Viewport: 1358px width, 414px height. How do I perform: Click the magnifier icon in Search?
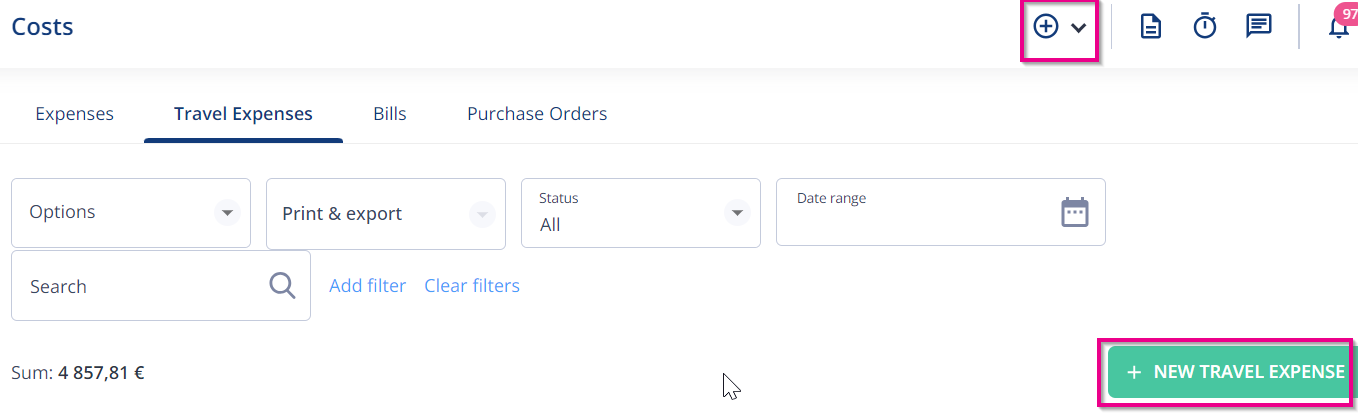(283, 286)
